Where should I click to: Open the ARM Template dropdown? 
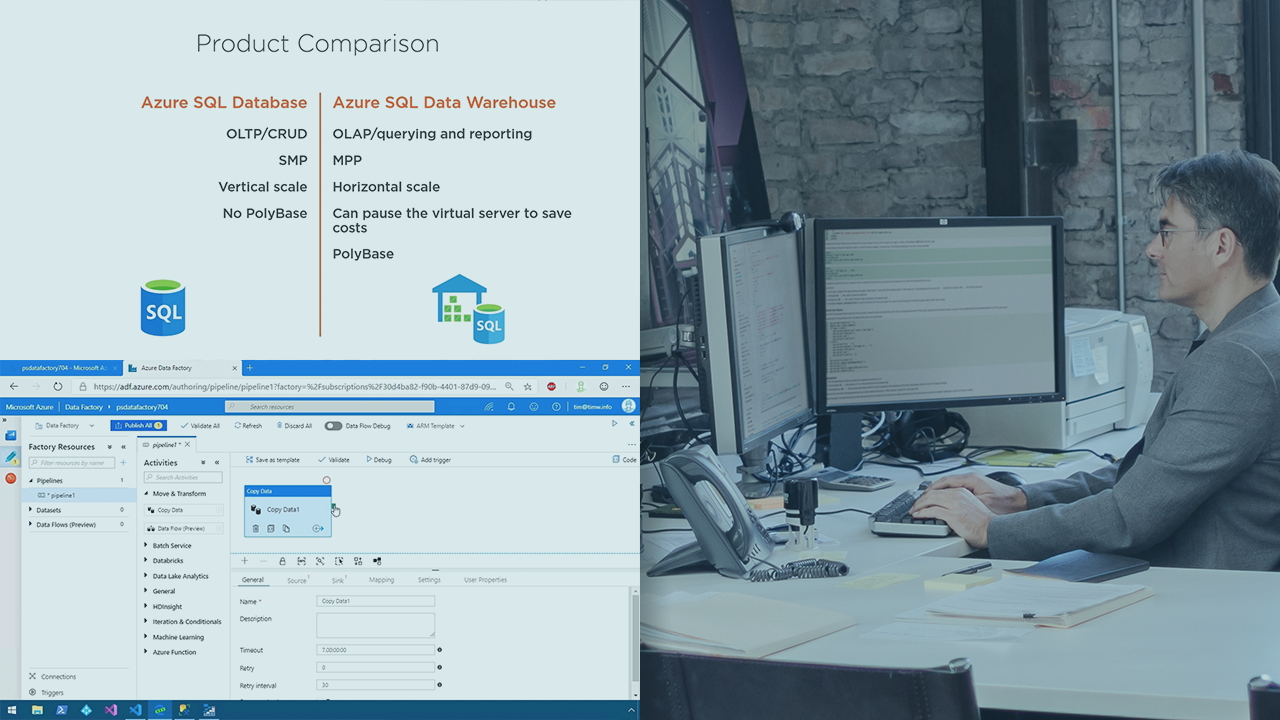[434, 426]
